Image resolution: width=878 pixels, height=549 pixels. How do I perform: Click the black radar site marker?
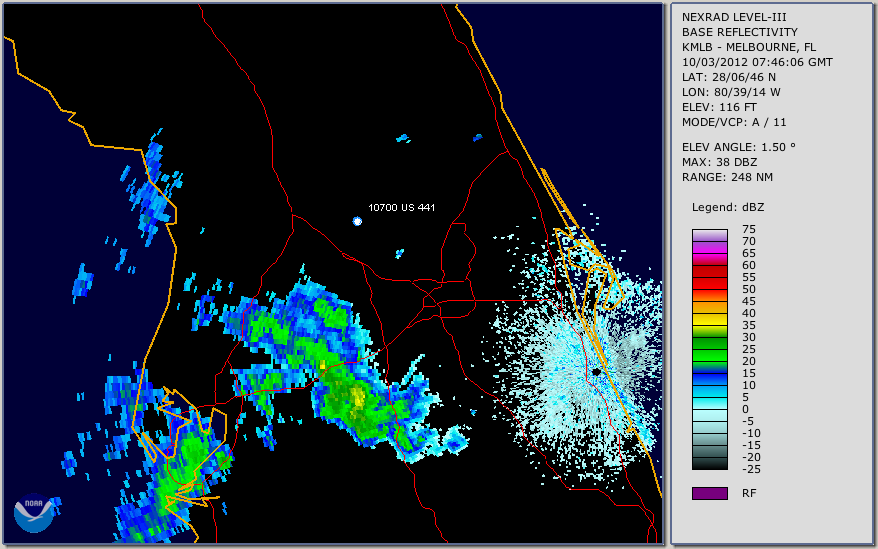[x=597, y=371]
